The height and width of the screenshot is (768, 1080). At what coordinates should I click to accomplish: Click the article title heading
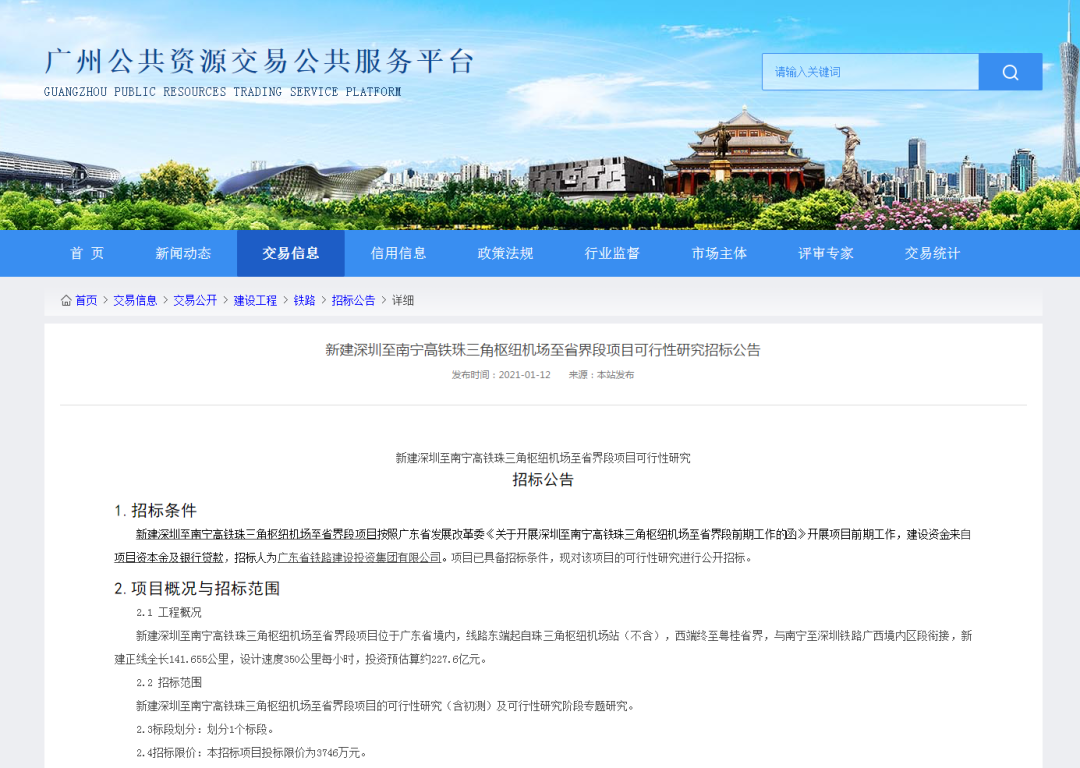pyautogui.click(x=543, y=350)
